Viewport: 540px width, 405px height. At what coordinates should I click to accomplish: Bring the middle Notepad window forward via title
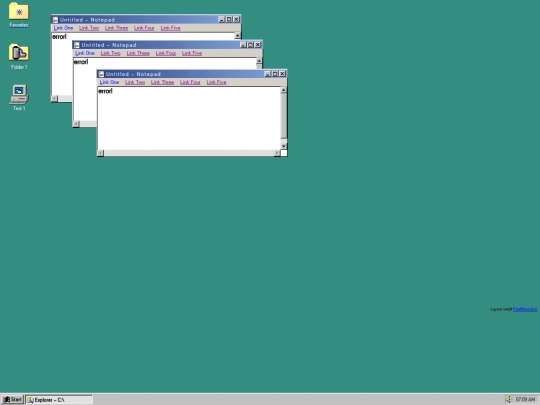tap(167, 45)
